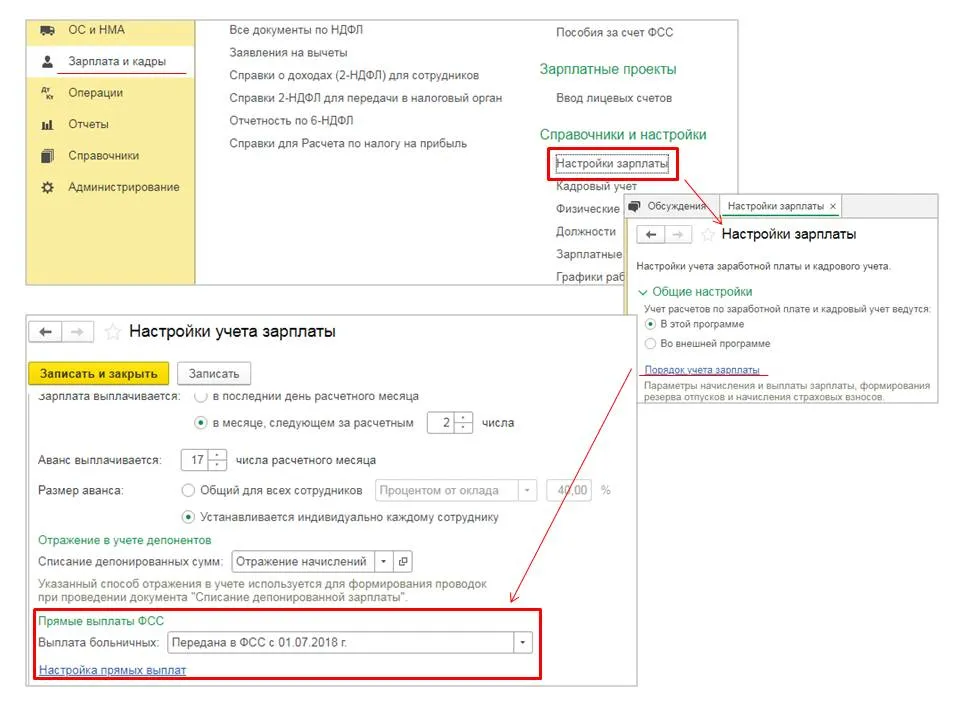Open Справки о доходах (2-НДФЛ) для сотрудников
This screenshot has height=720, width=960.
pyautogui.click(x=354, y=75)
